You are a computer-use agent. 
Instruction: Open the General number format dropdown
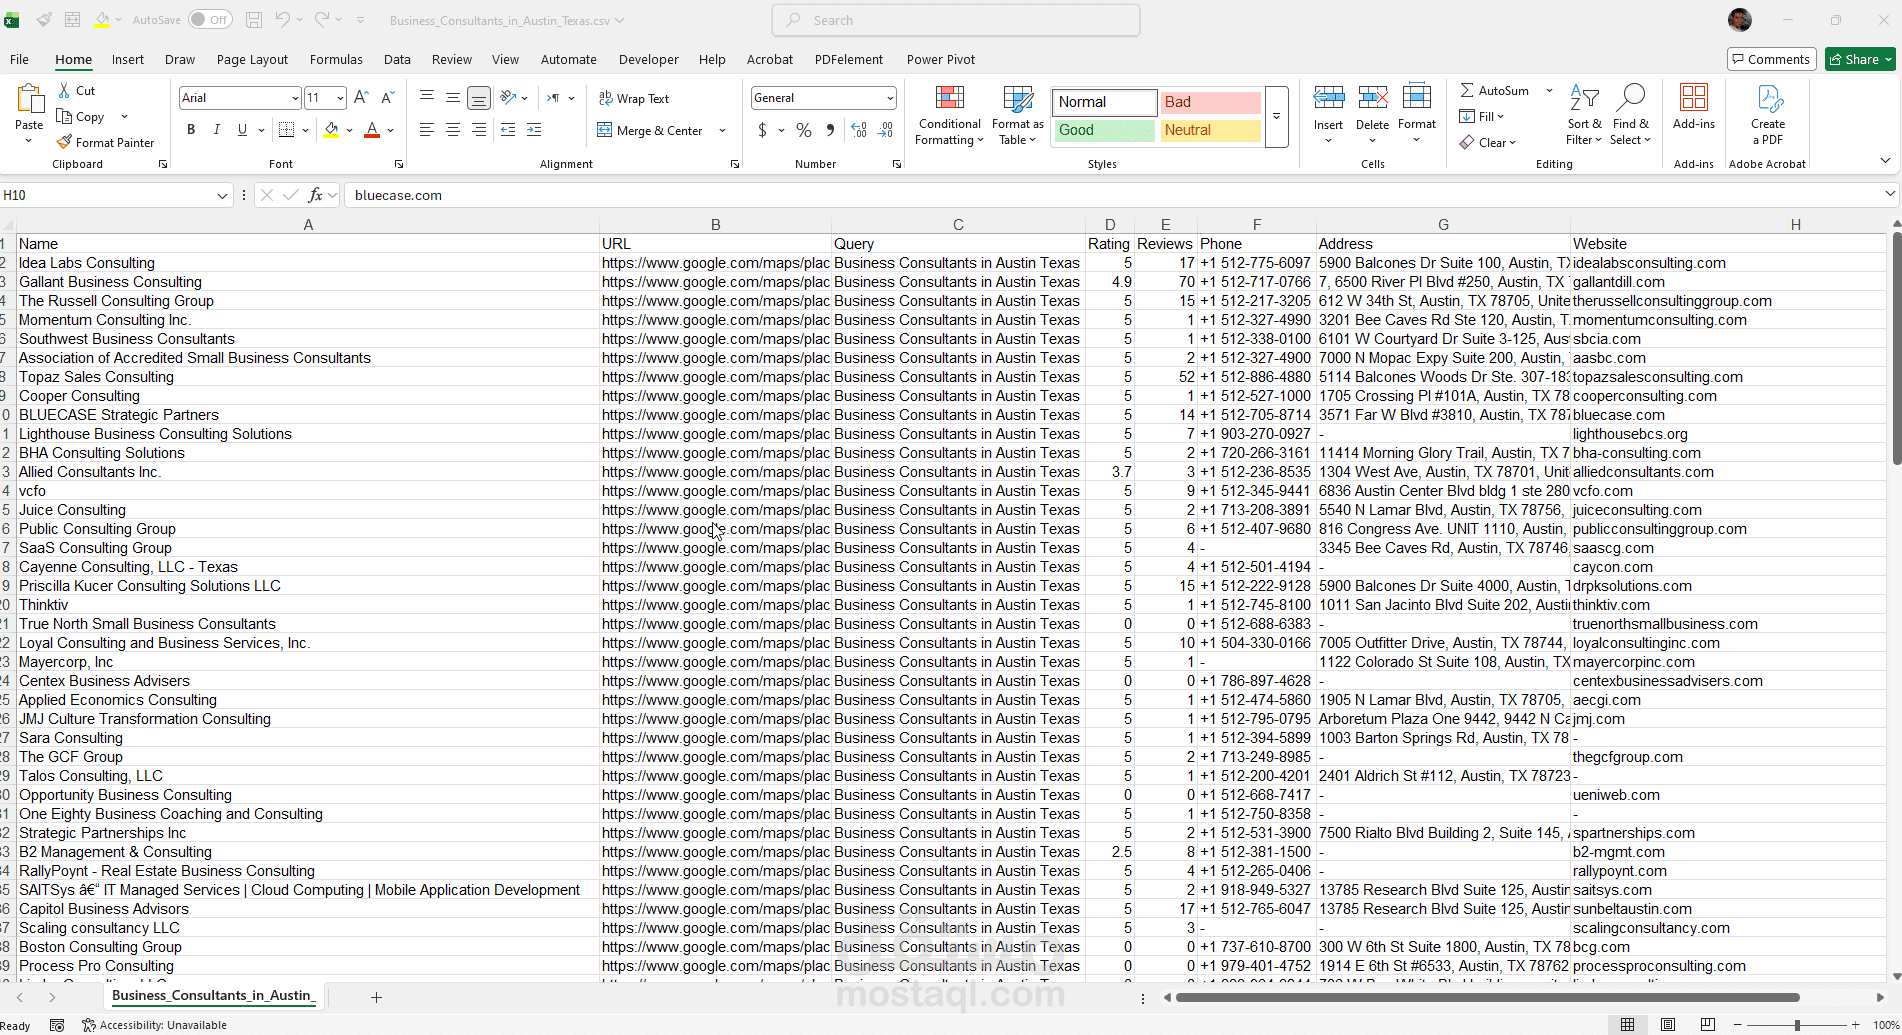pyautogui.click(x=889, y=98)
